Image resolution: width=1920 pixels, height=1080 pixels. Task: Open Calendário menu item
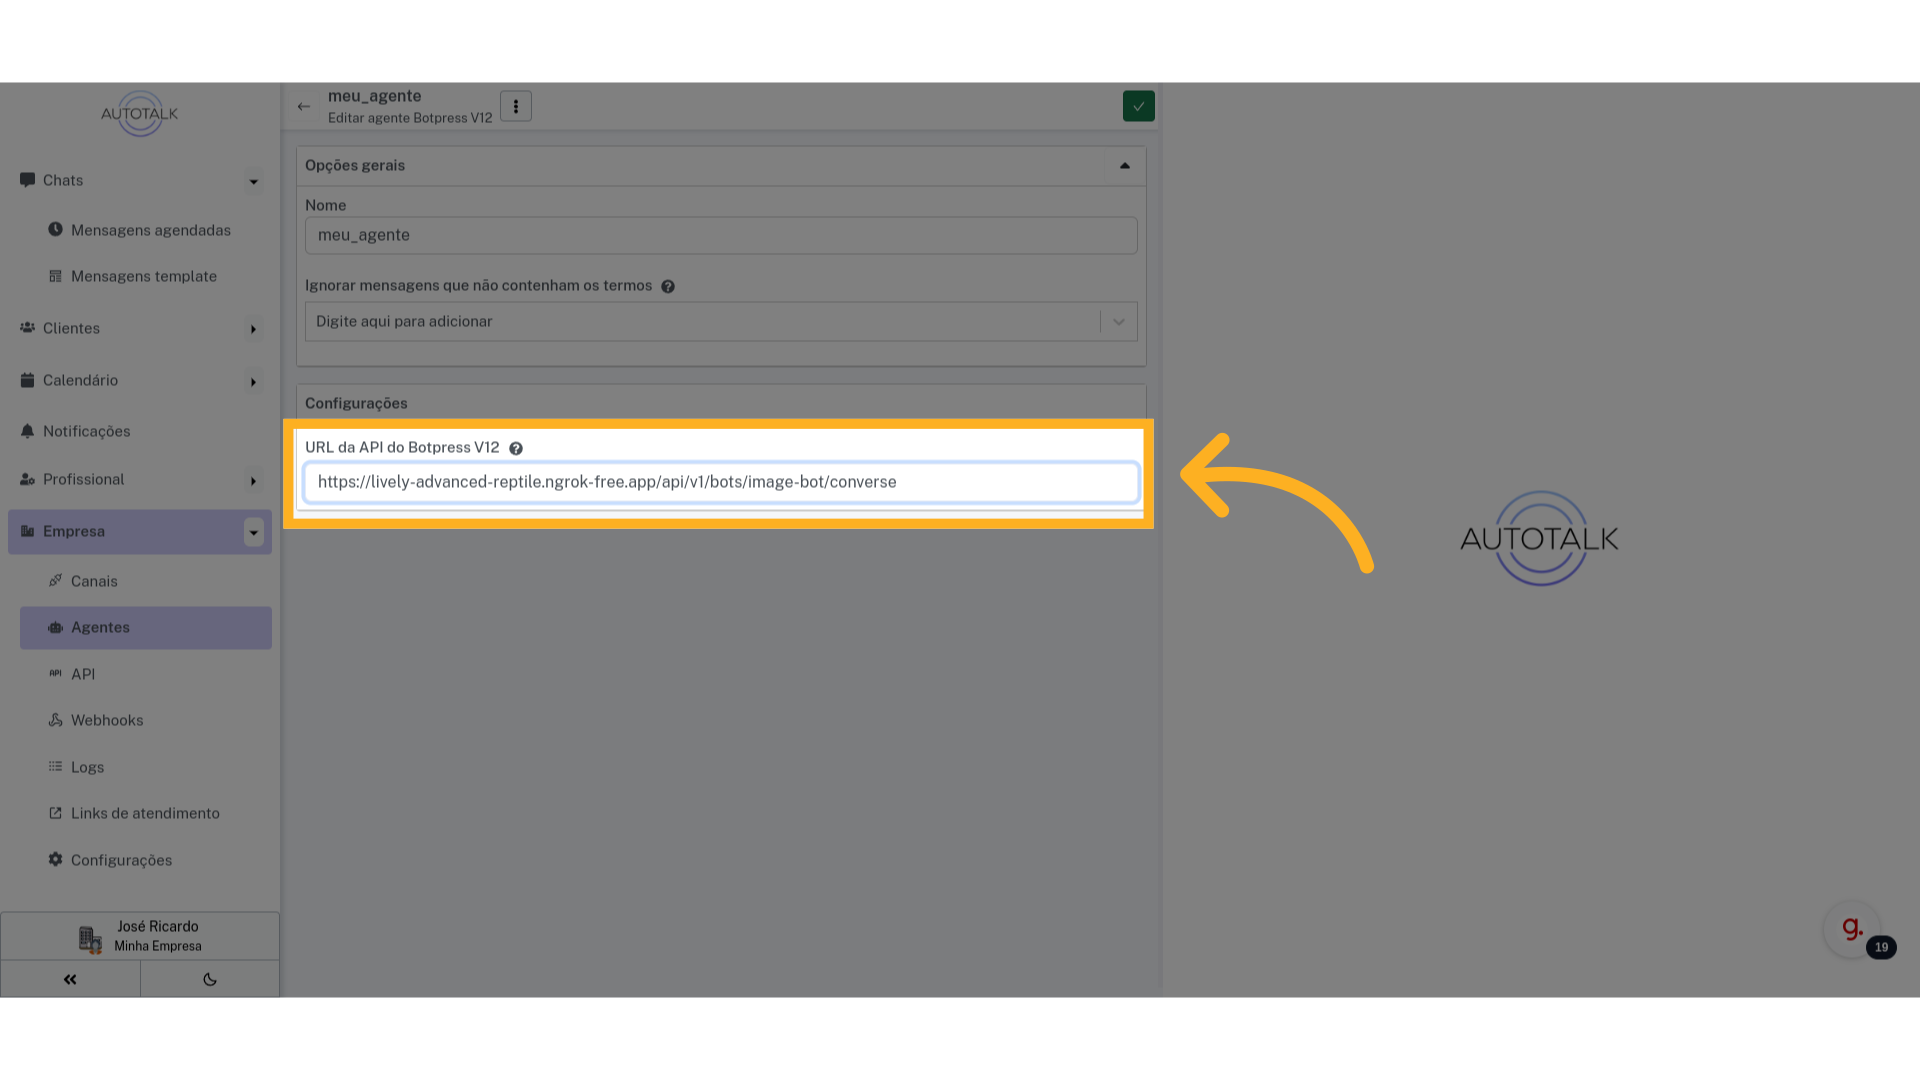(x=80, y=380)
